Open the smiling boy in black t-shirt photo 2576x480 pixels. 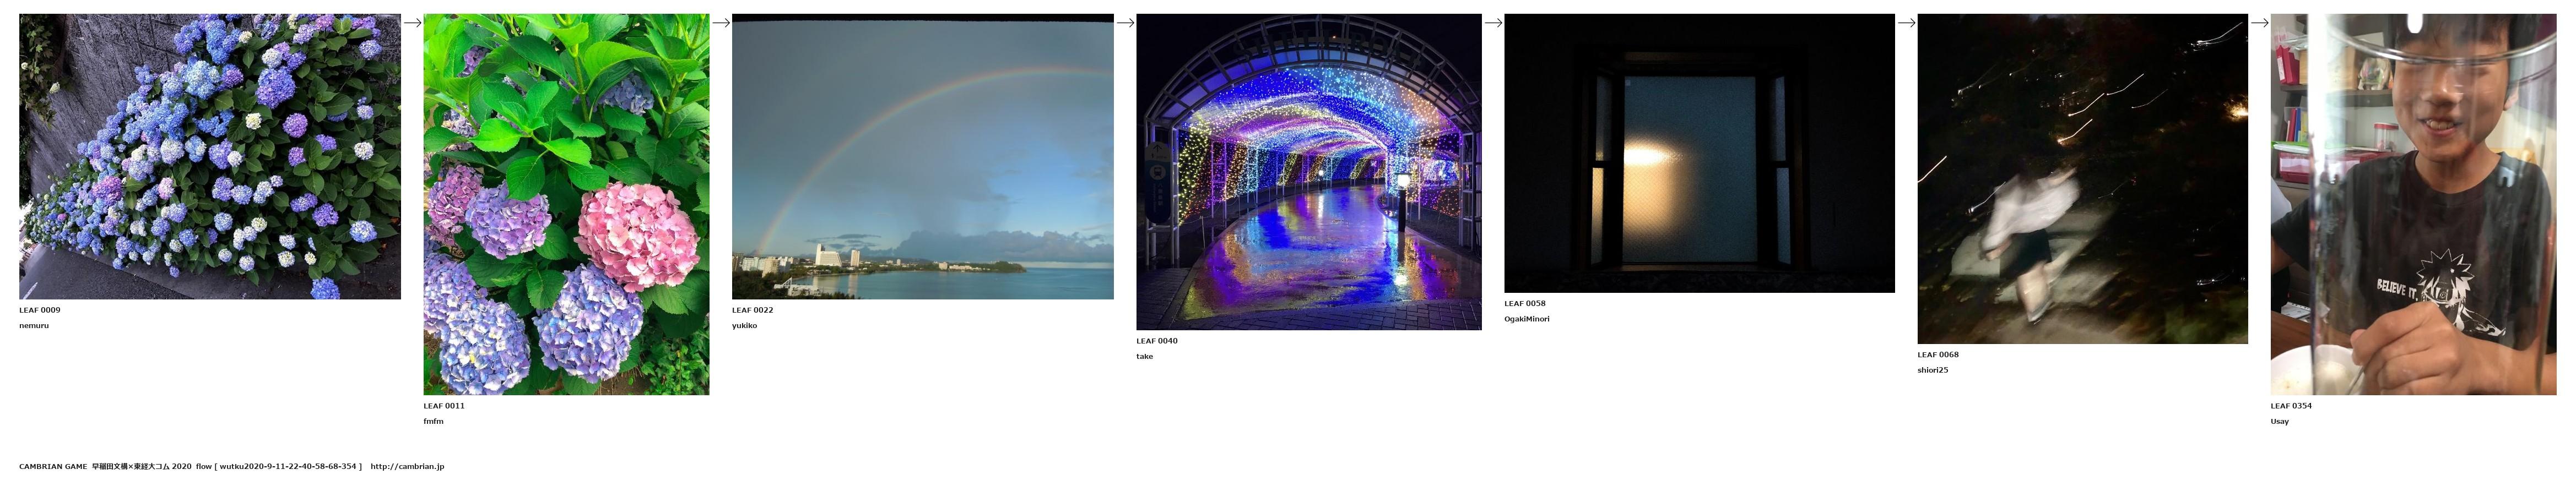pos(2413,204)
